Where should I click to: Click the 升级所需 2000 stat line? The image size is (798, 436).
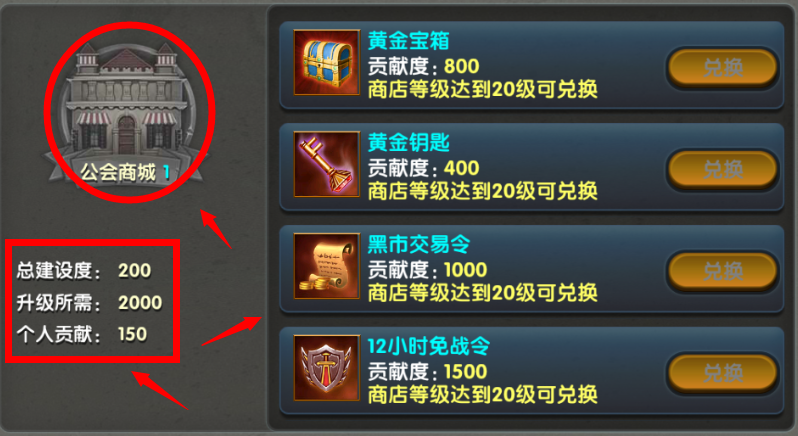pyautogui.click(x=89, y=303)
